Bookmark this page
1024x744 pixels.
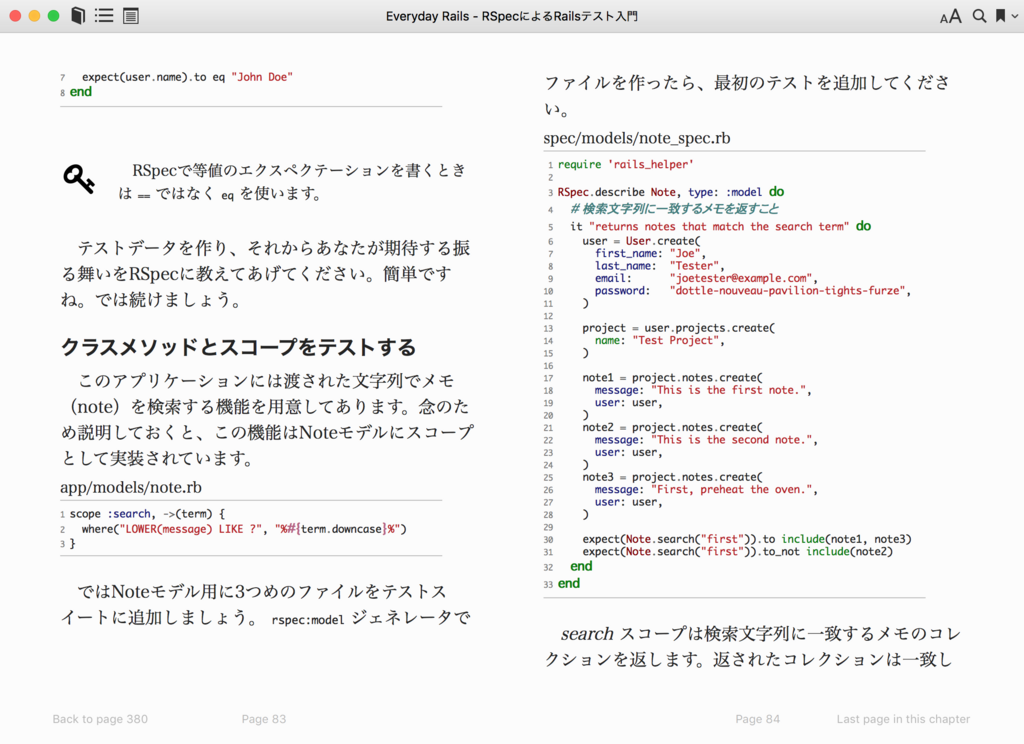[x=1000, y=16]
